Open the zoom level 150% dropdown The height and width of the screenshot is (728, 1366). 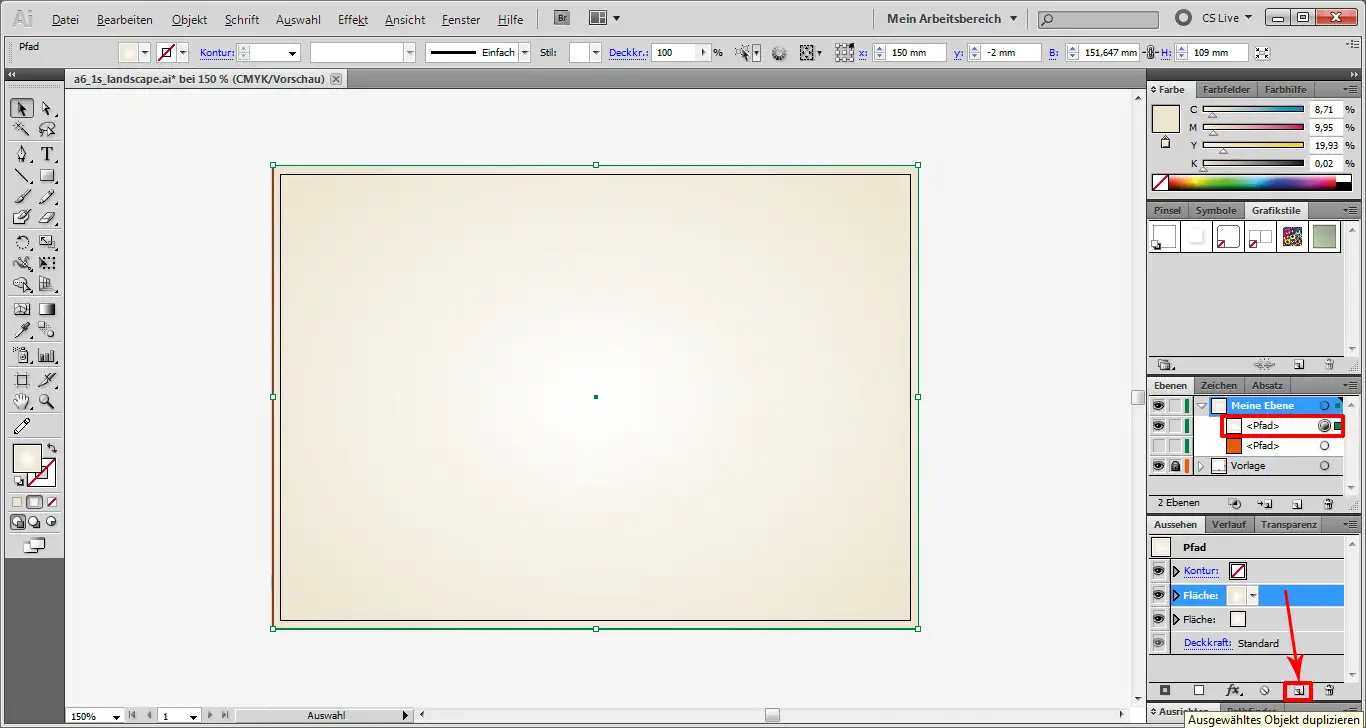(x=117, y=716)
